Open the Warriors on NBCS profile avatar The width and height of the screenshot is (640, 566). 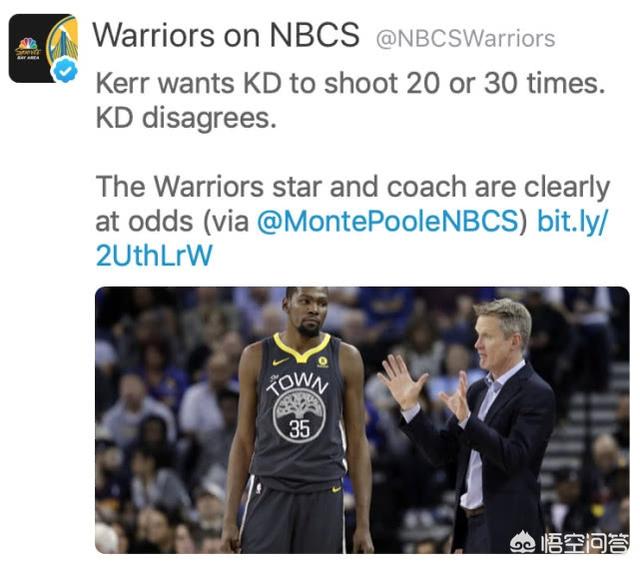tap(43, 48)
